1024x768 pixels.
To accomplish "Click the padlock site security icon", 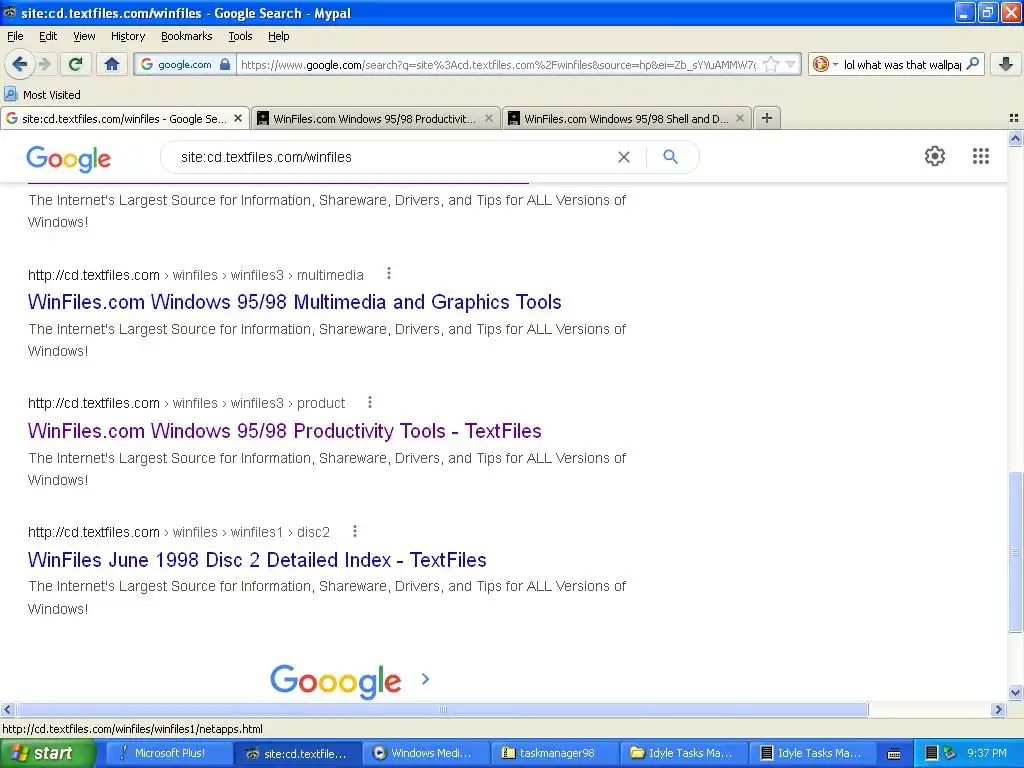I will [x=225, y=64].
